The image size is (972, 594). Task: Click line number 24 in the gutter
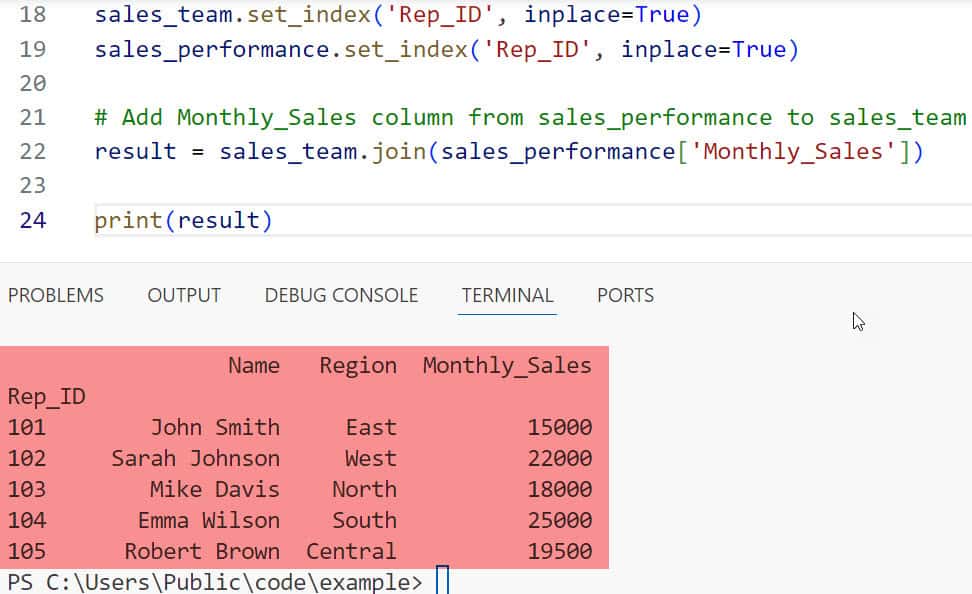(33, 220)
